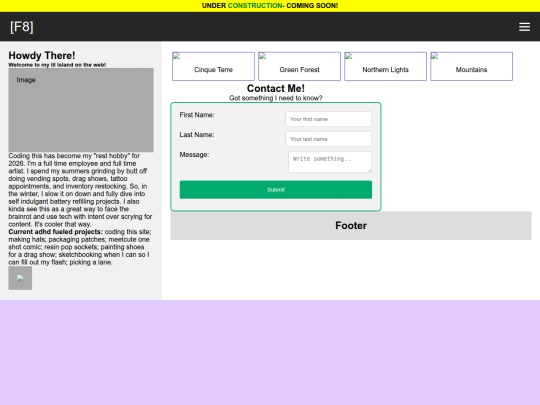Screen dimensions: 540x405
Task: Click the First Name: label
Action: [x=197, y=115]
